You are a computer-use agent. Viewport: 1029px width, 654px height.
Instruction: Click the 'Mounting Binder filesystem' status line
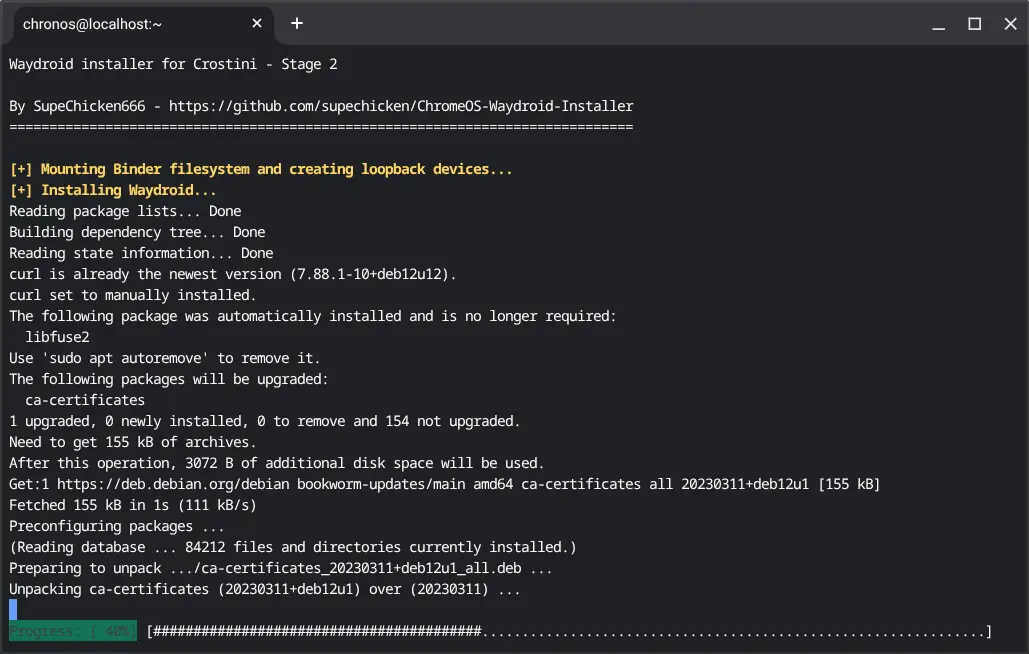tap(261, 169)
